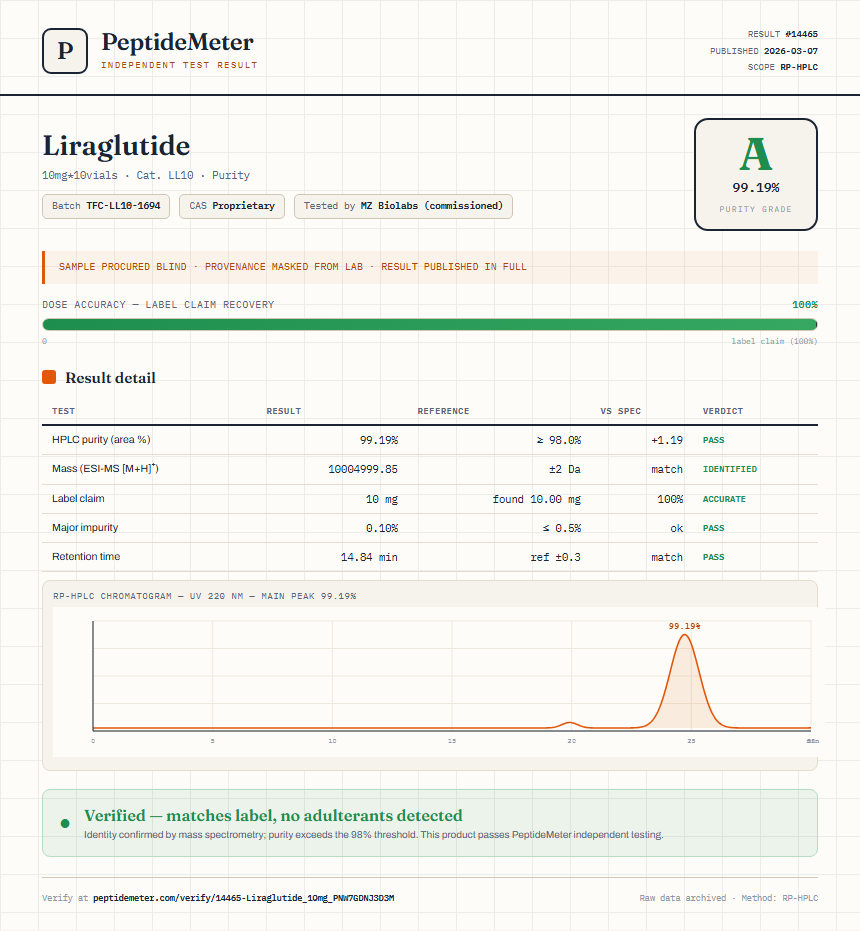Click the VS SPEC column header

621,411
